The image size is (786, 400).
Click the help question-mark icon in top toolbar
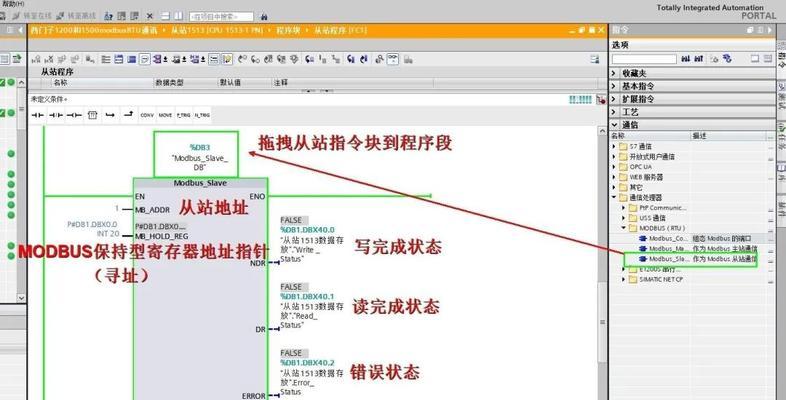(x=108, y=17)
